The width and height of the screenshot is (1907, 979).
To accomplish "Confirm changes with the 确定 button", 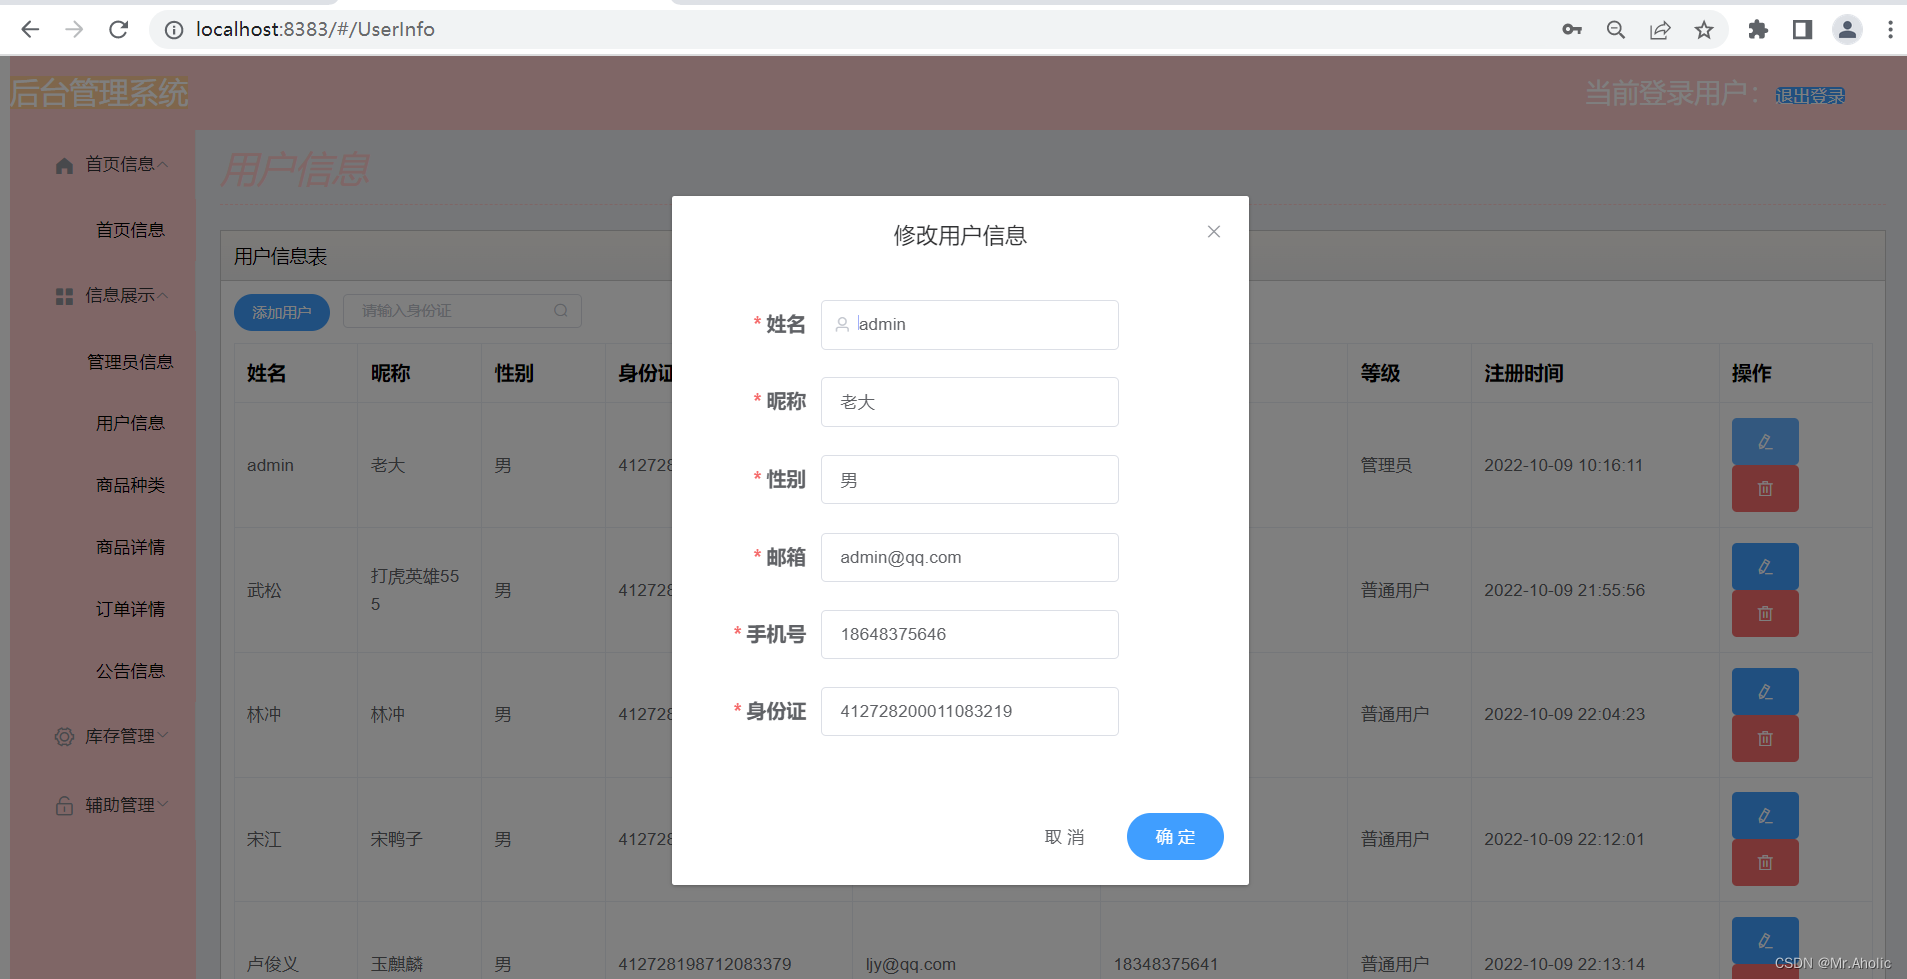I will click(x=1174, y=837).
